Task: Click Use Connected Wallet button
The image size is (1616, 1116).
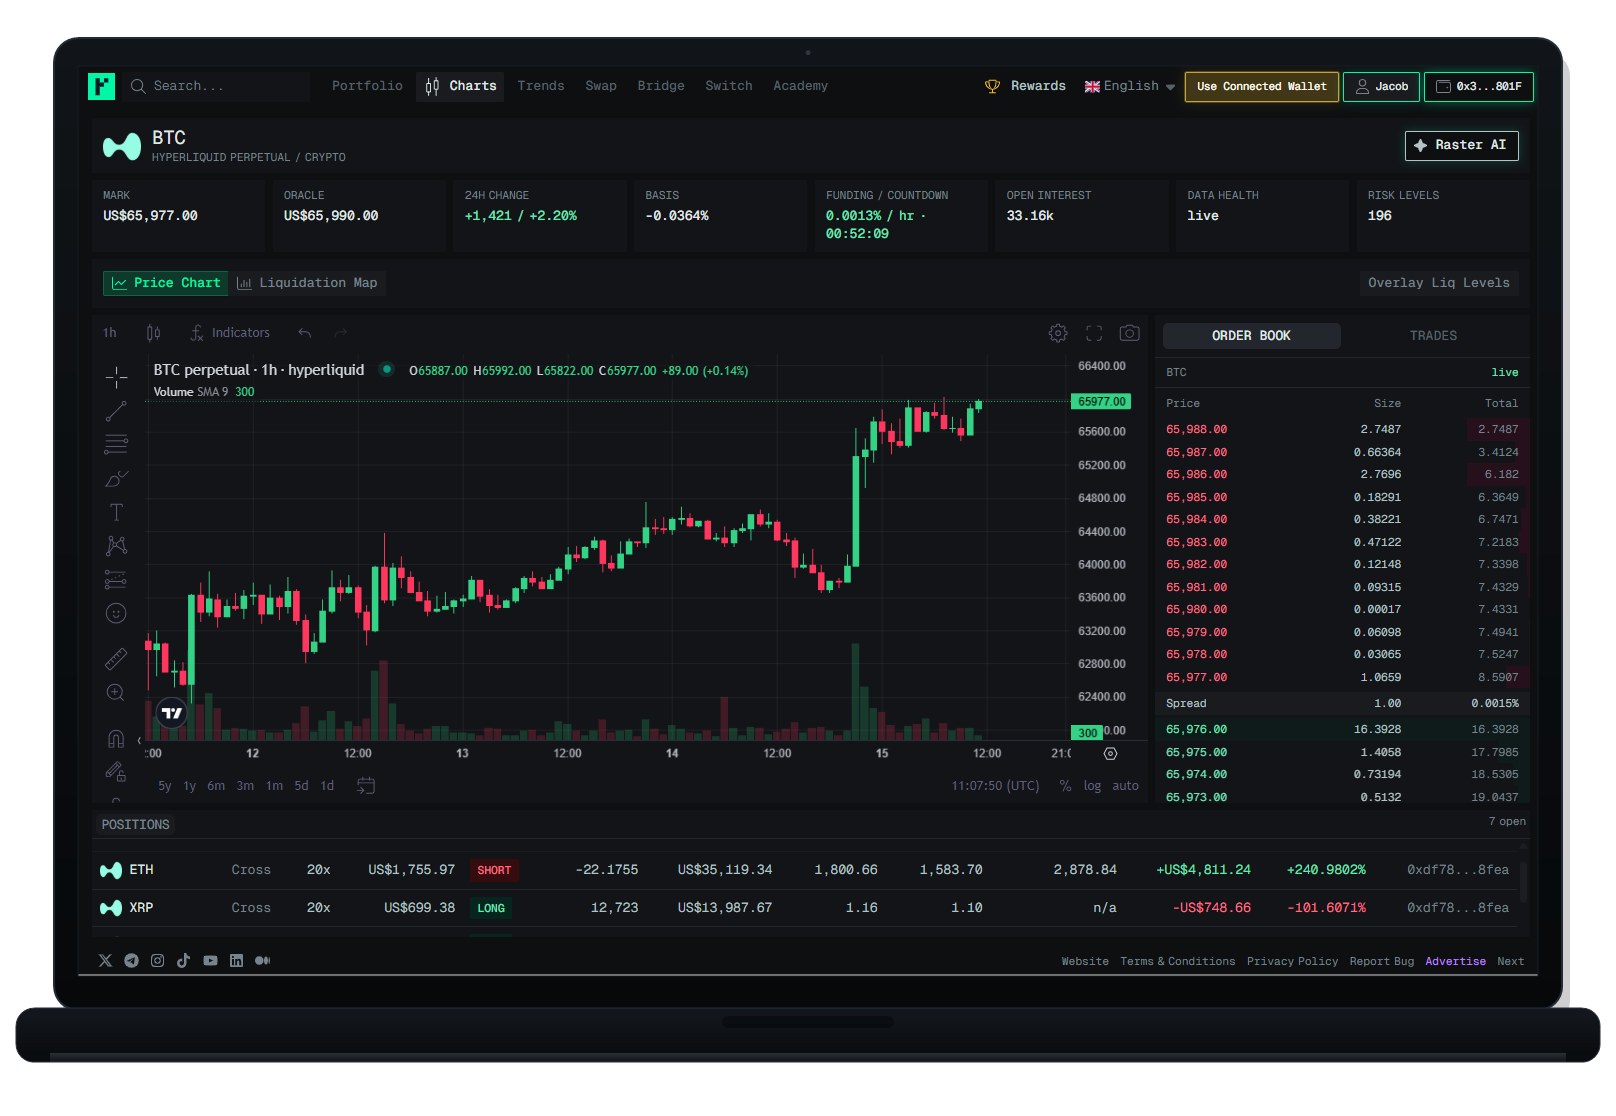Action: pos(1261,87)
